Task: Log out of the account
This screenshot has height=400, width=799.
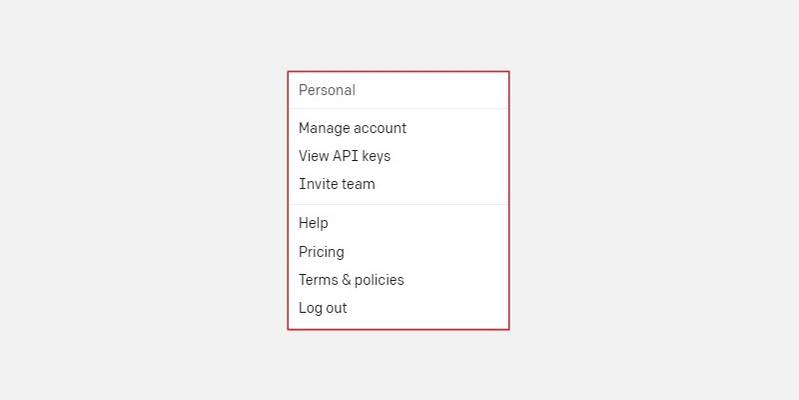Action: pyautogui.click(x=323, y=308)
